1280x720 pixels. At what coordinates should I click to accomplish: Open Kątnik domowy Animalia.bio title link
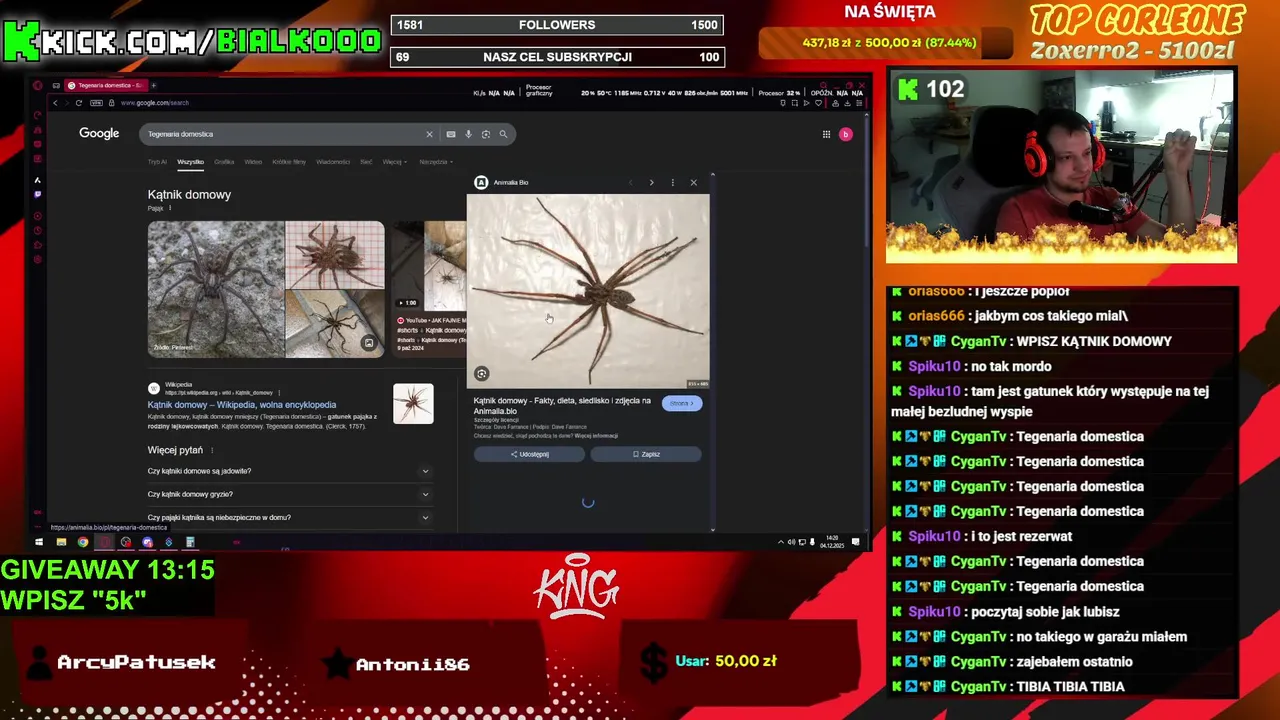(562, 405)
